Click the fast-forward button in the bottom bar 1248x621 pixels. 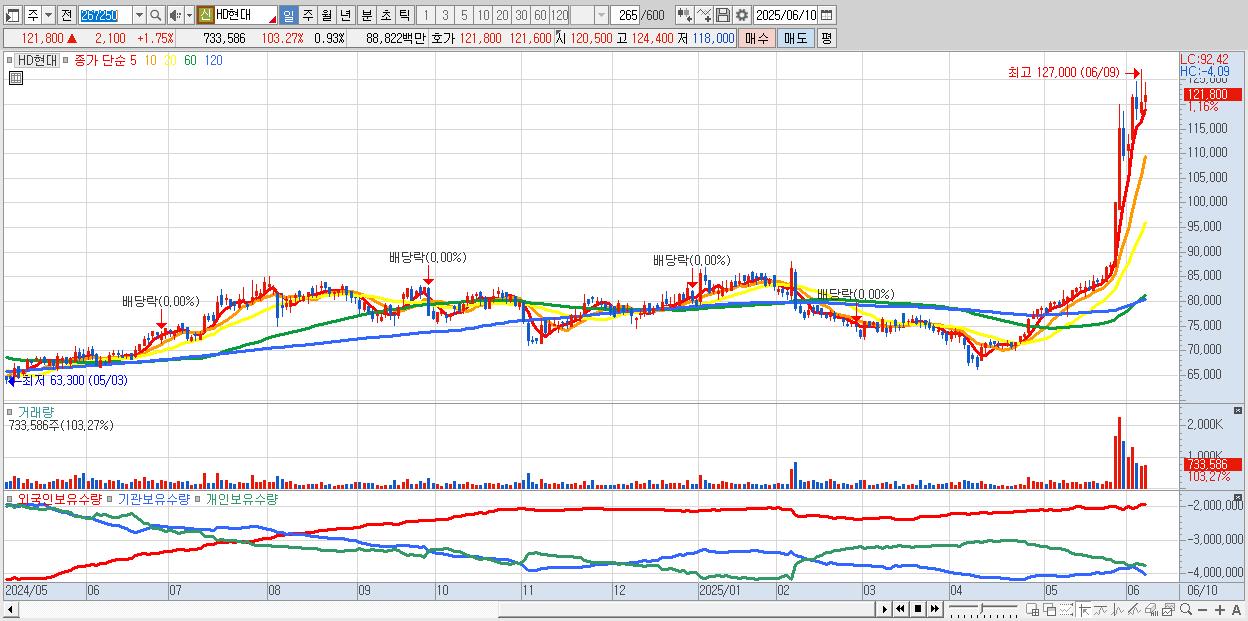[x=934, y=609]
